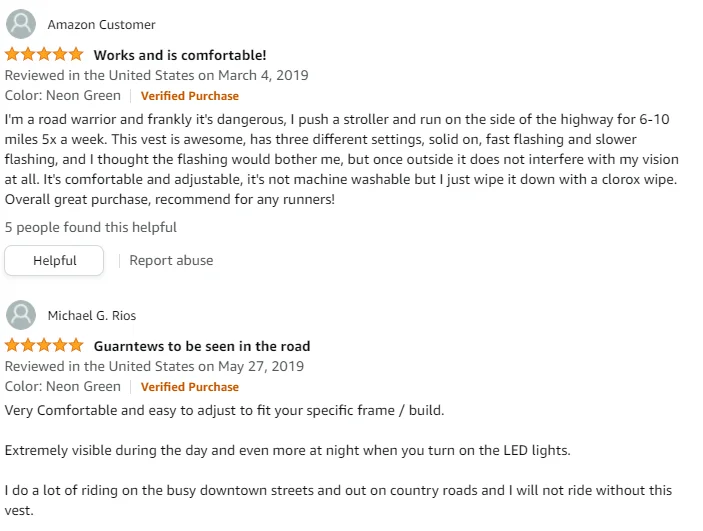Click the Amazon Customer profile avatar
The height and width of the screenshot is (531, 703).
(x=21, y=24)
